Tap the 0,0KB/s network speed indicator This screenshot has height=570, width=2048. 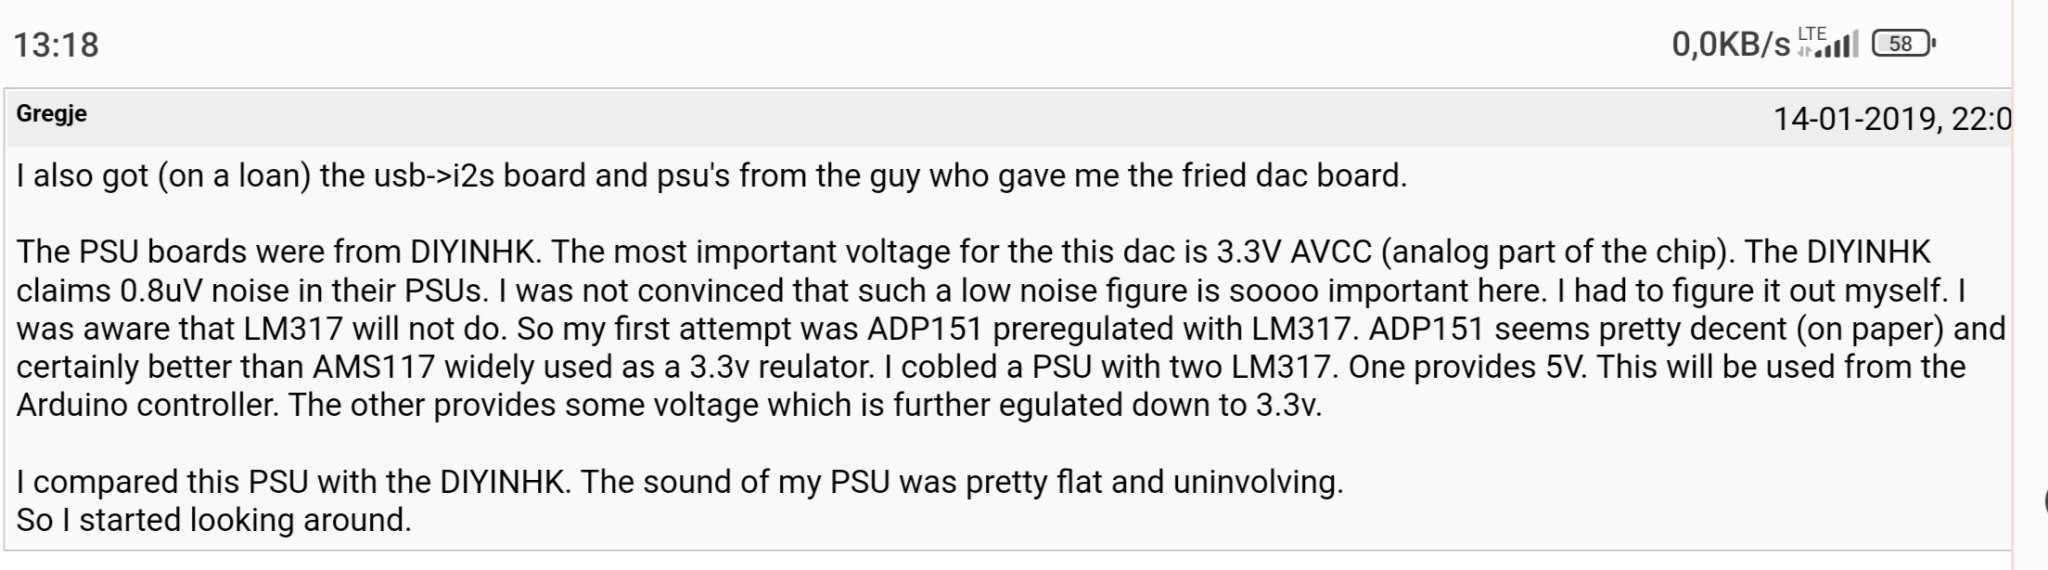click(1731, 44)
